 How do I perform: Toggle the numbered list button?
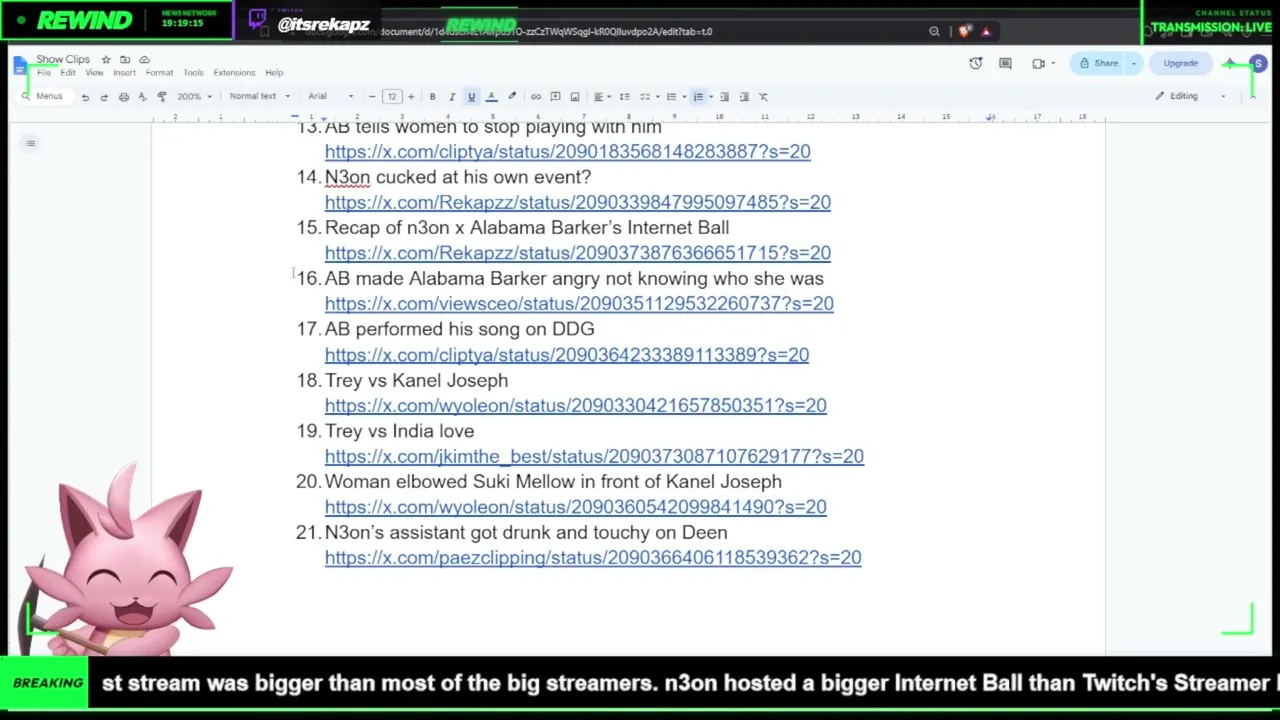coord(698,97)
